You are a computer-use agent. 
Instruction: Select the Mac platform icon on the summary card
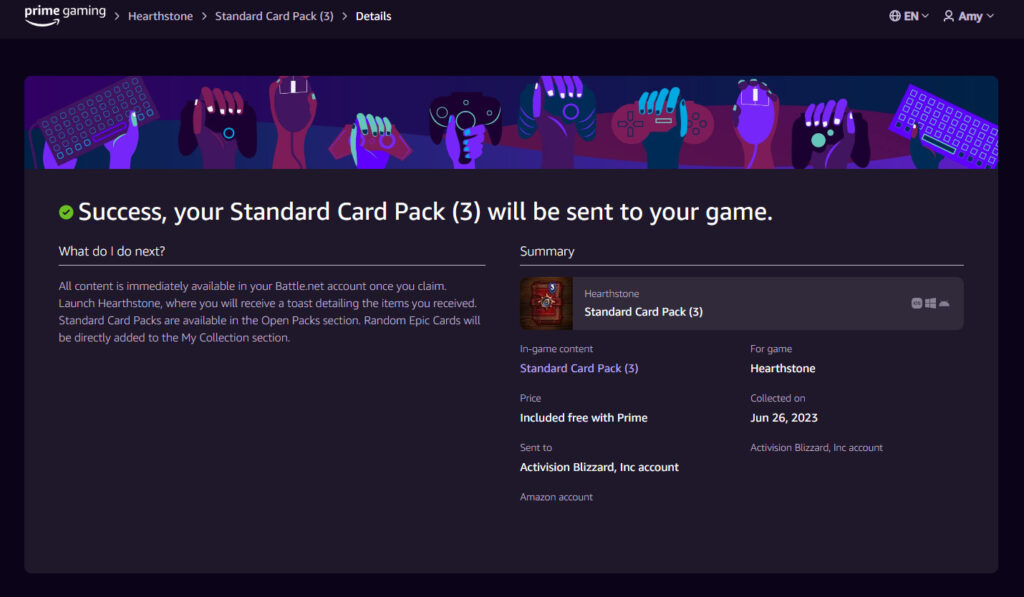click(x=945, y=303)
